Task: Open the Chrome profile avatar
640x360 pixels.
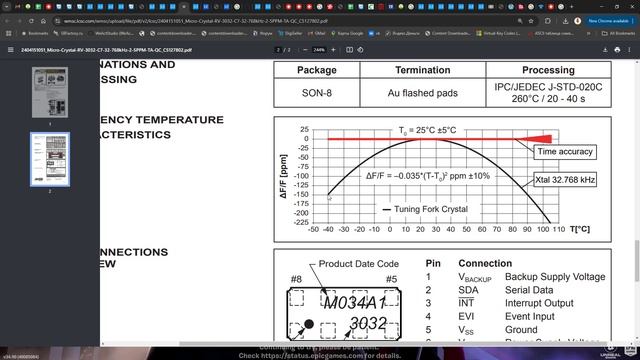Action: click(577, 21)
